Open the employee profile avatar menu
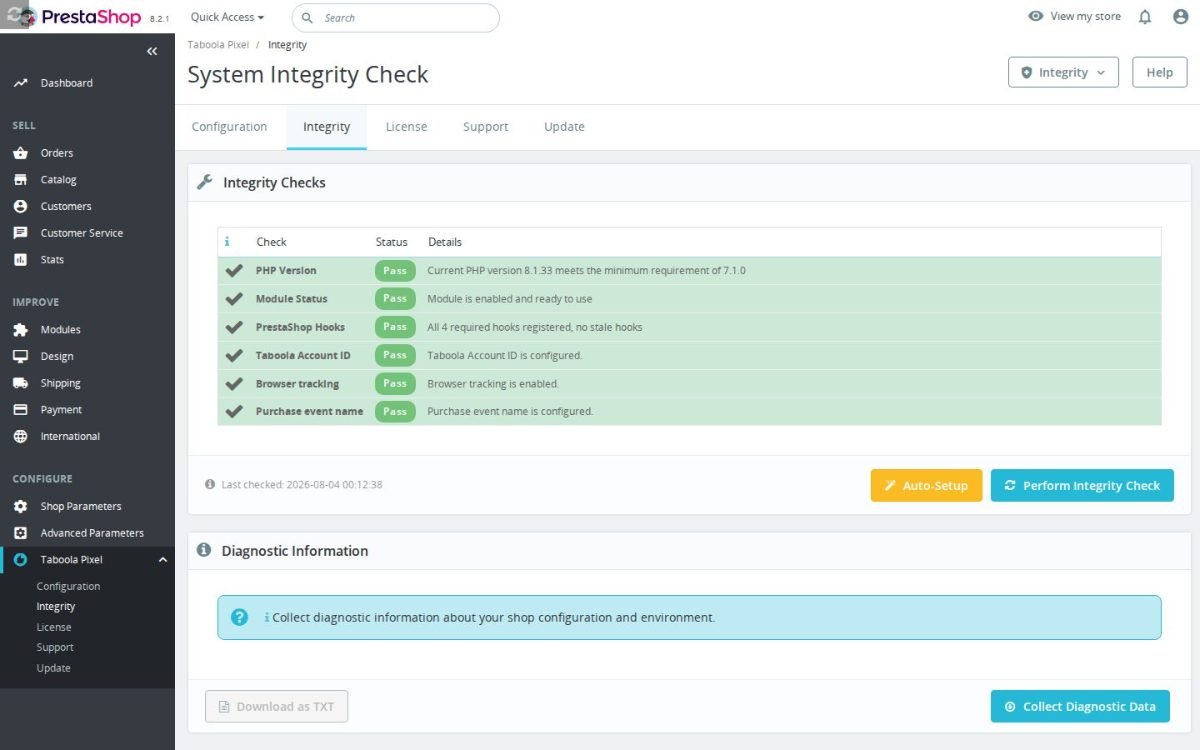Screen dimensions: 1200x750 [1180, 17]
